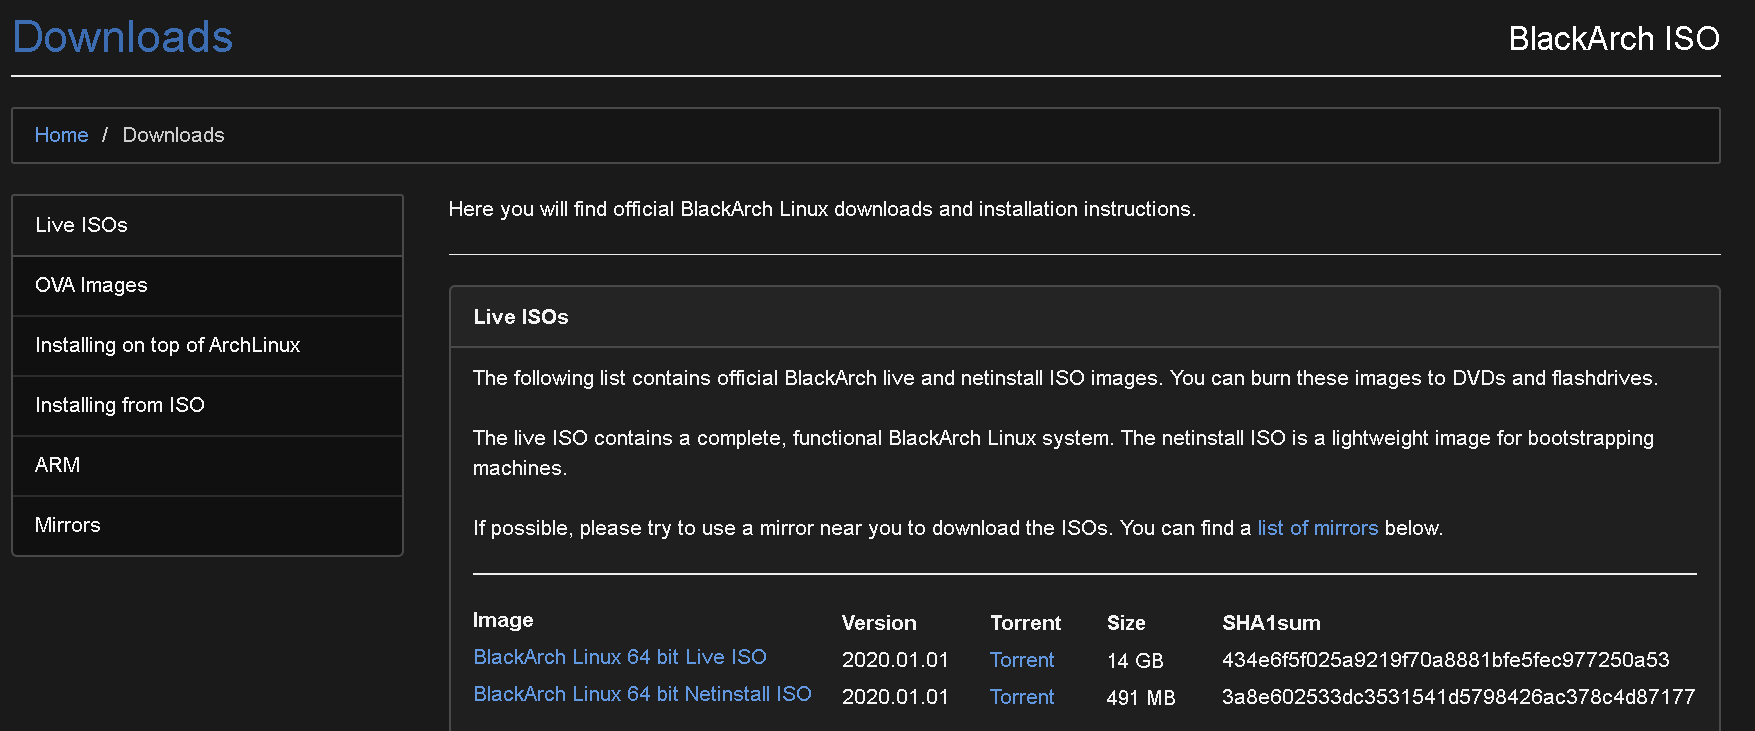Click the BlackArch ISO title text
The image size is (1755, 731).
pos(1614,38)
